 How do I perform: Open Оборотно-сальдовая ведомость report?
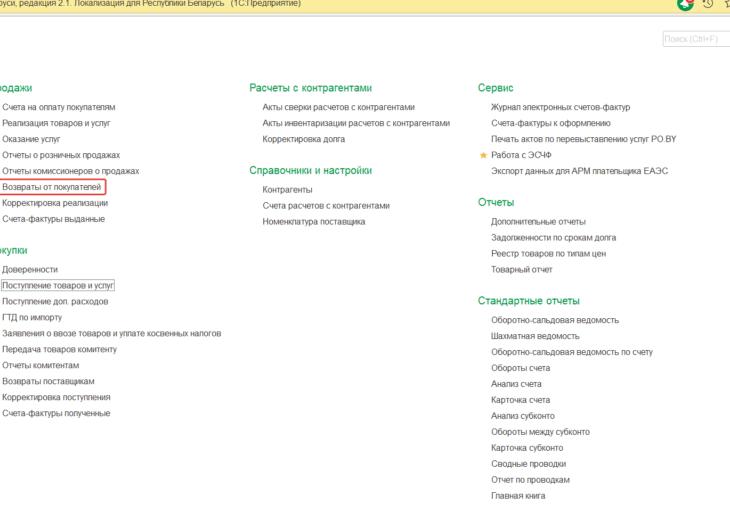555,320
